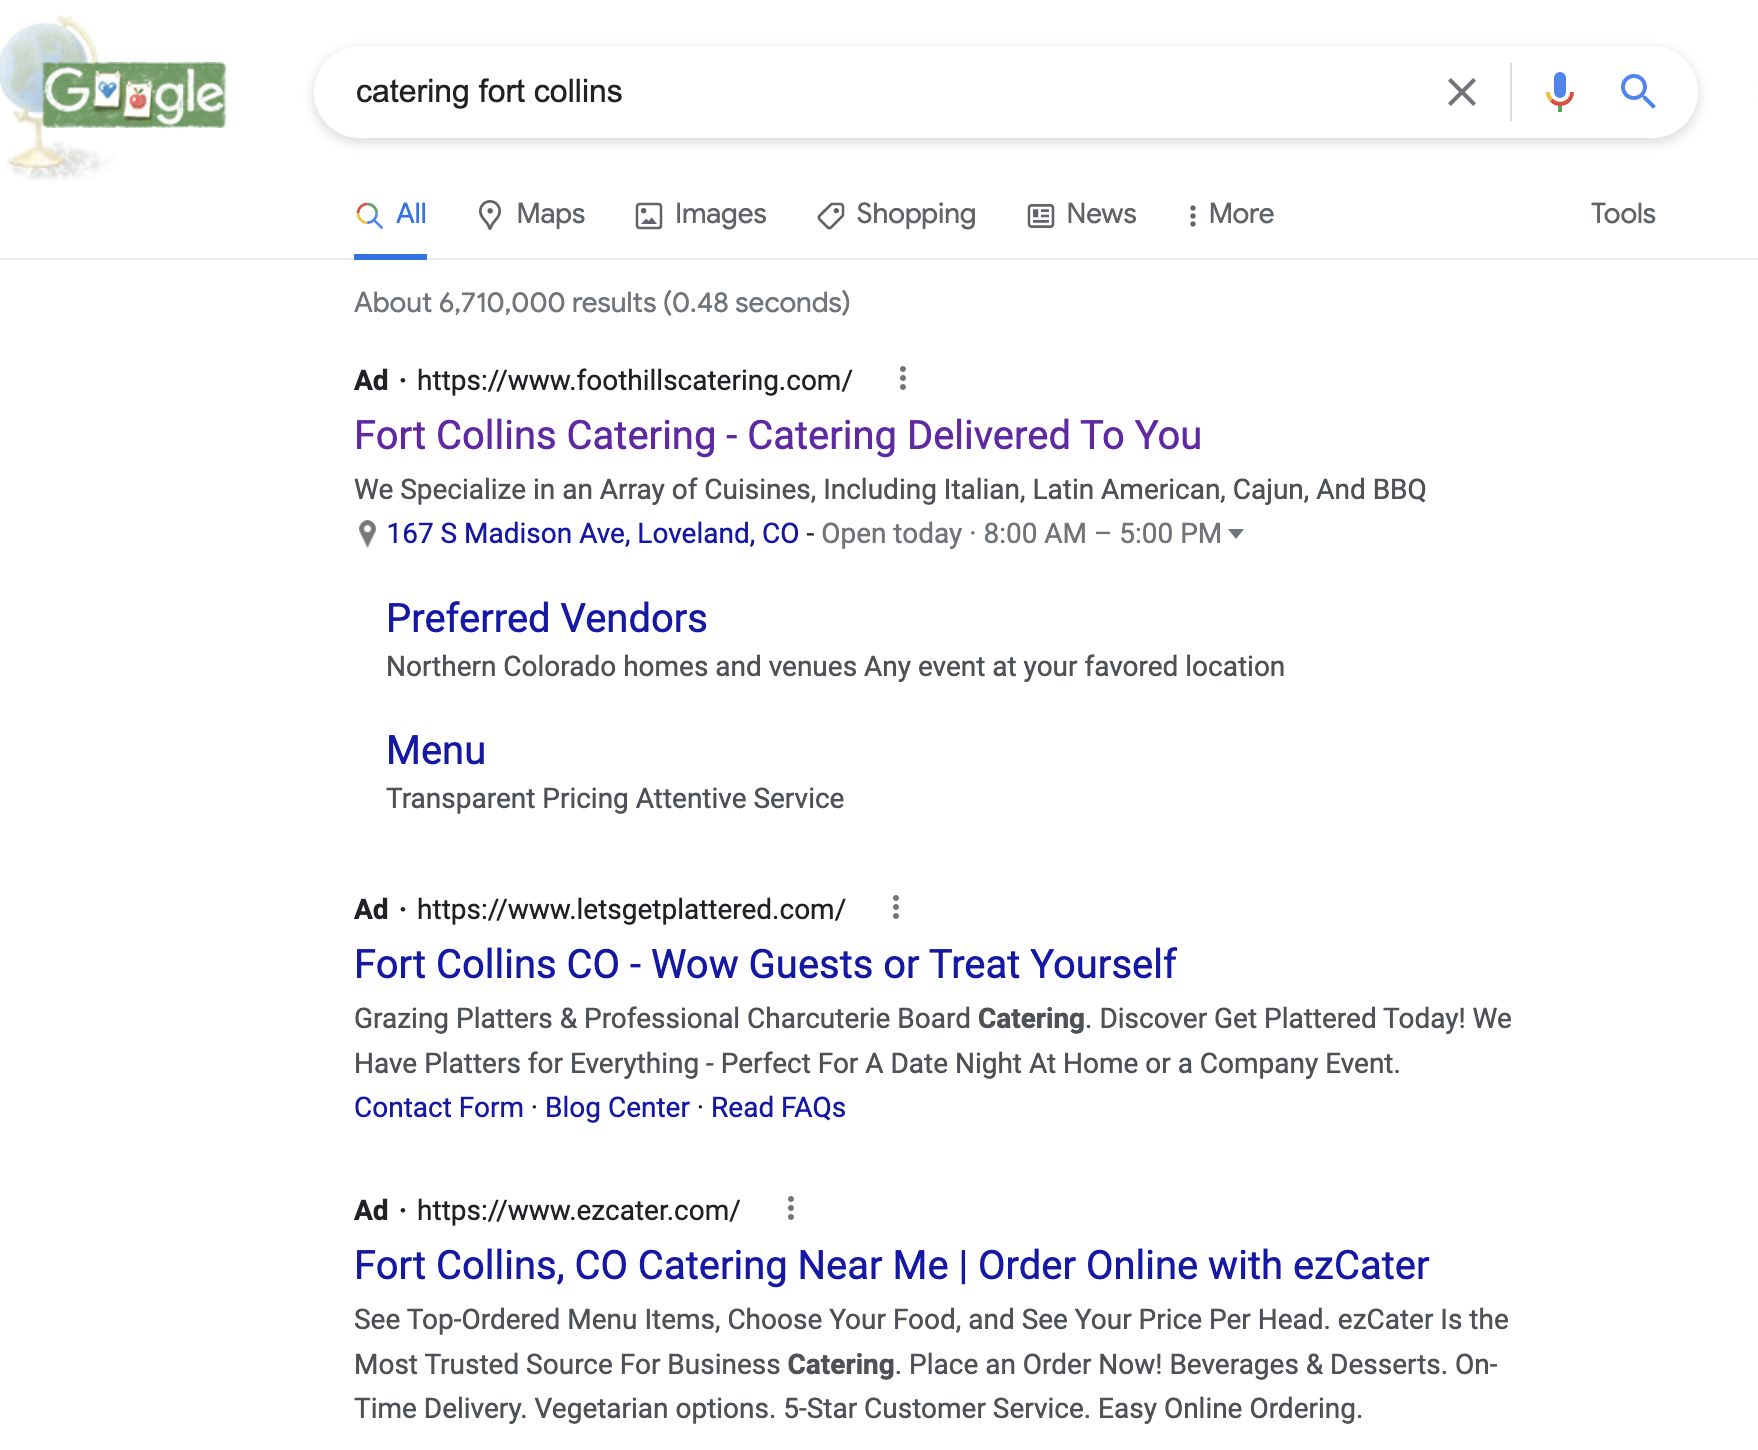The image size is (1758, 1450).
Task: Click the Contact Form link
Action: tap(439, 1108)
